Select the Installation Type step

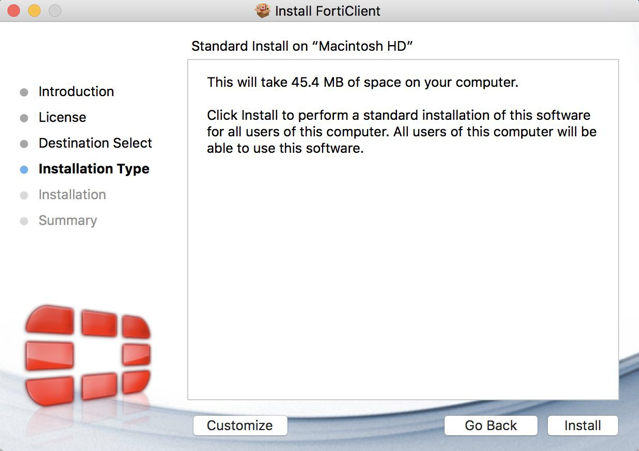[x=94, y=169]
